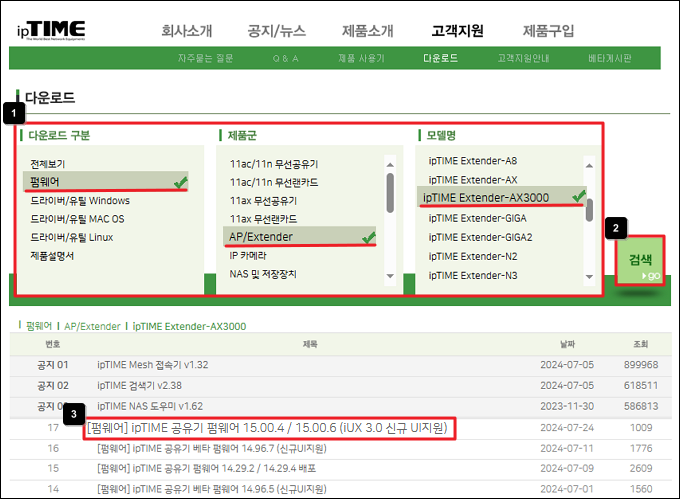Select 드라이버/유틸 MAC OS category
Image resolution: width=680 pixels, height=499 pixels.
[77, 219]
